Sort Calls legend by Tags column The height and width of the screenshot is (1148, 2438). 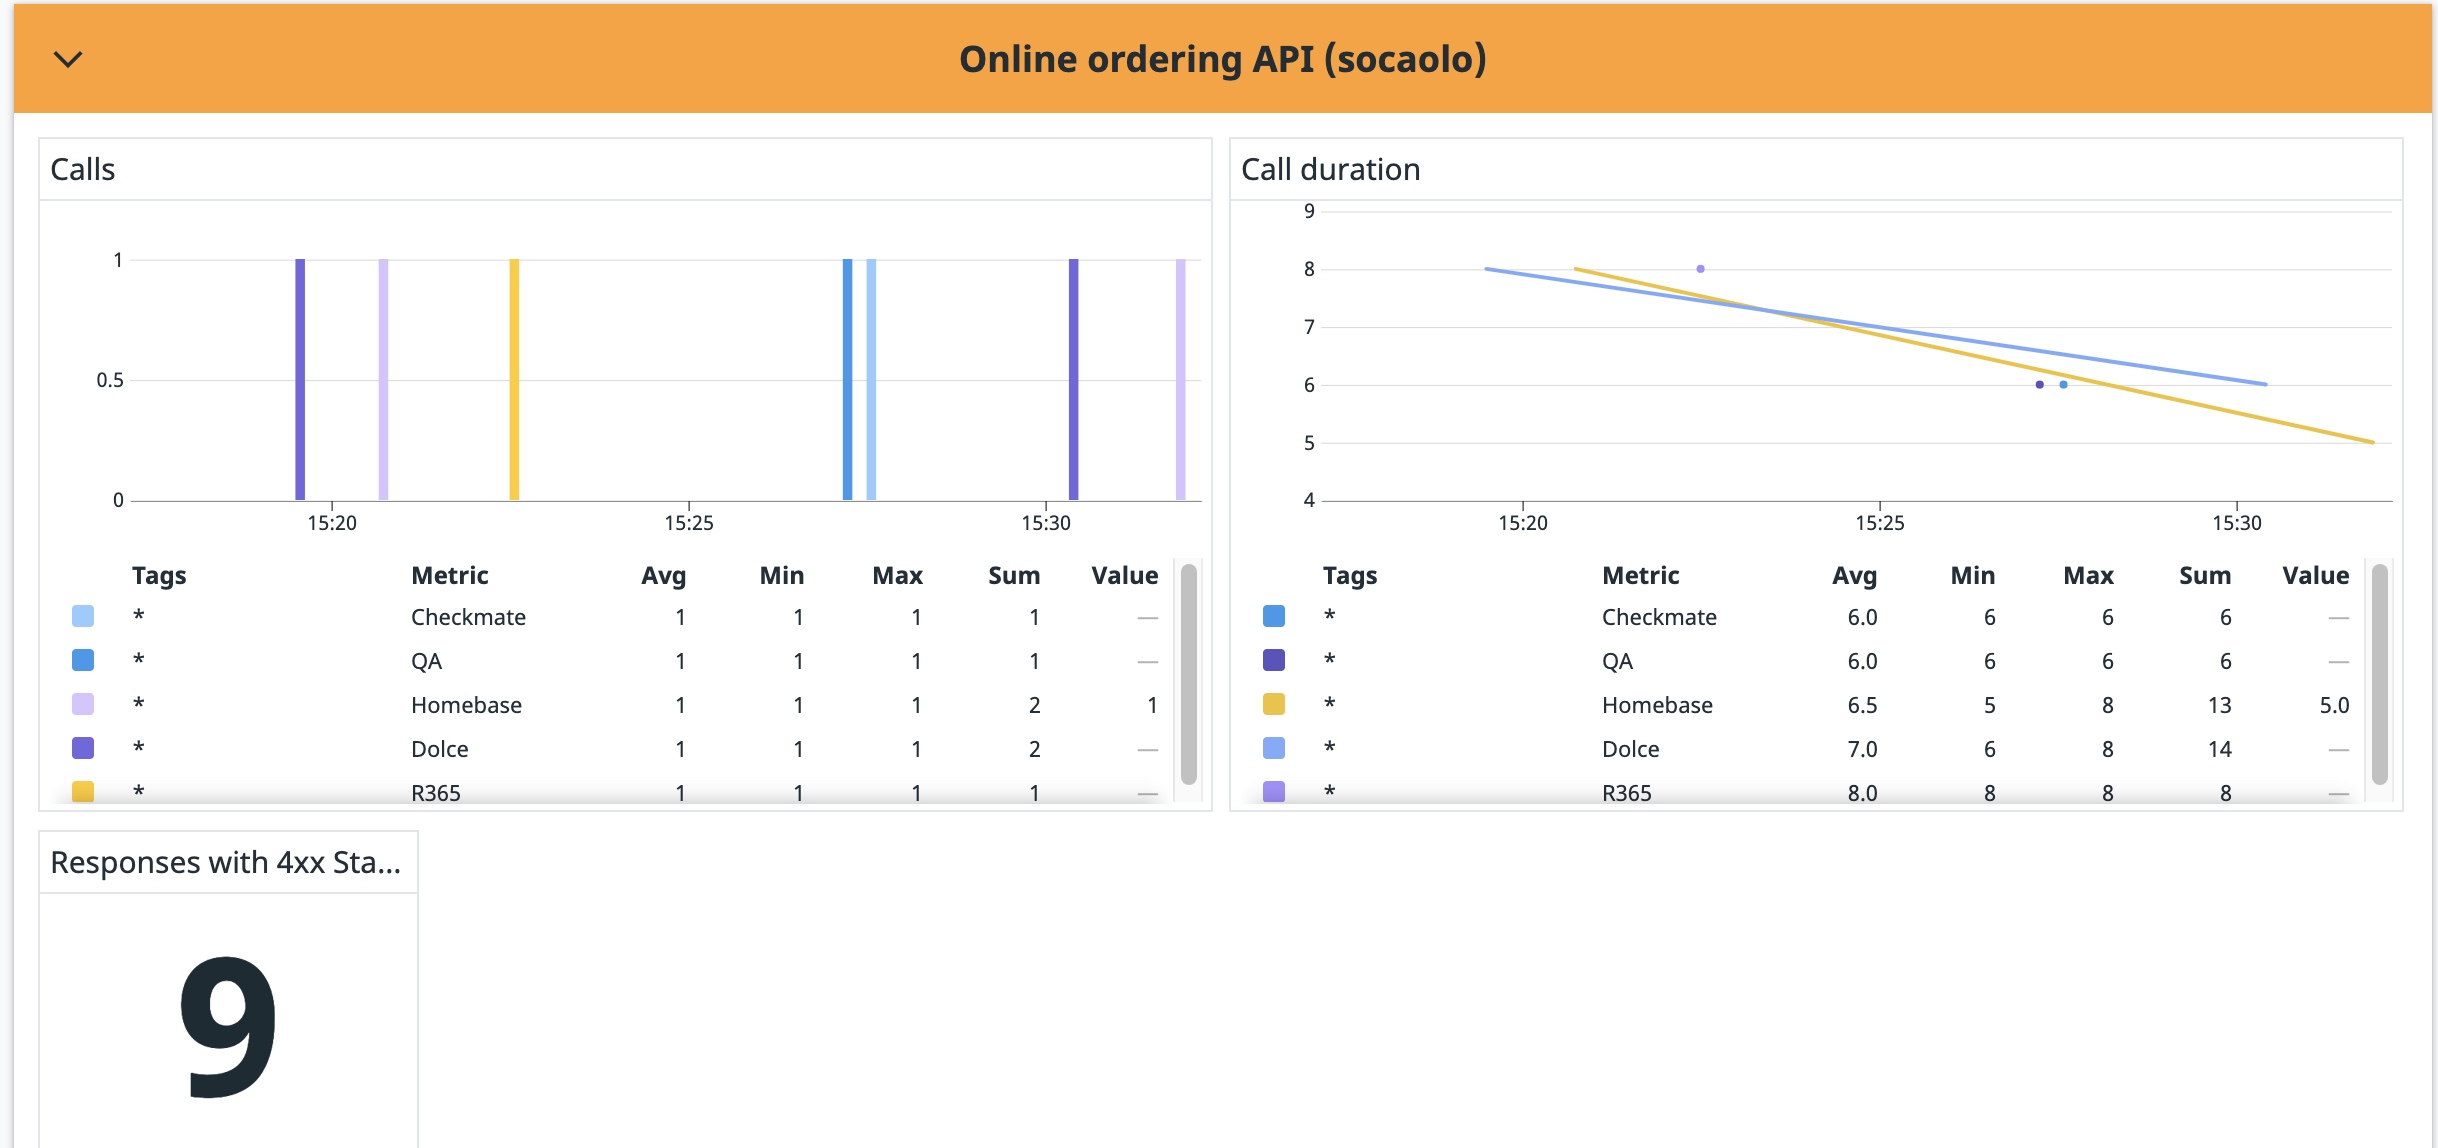coord(159,576)
